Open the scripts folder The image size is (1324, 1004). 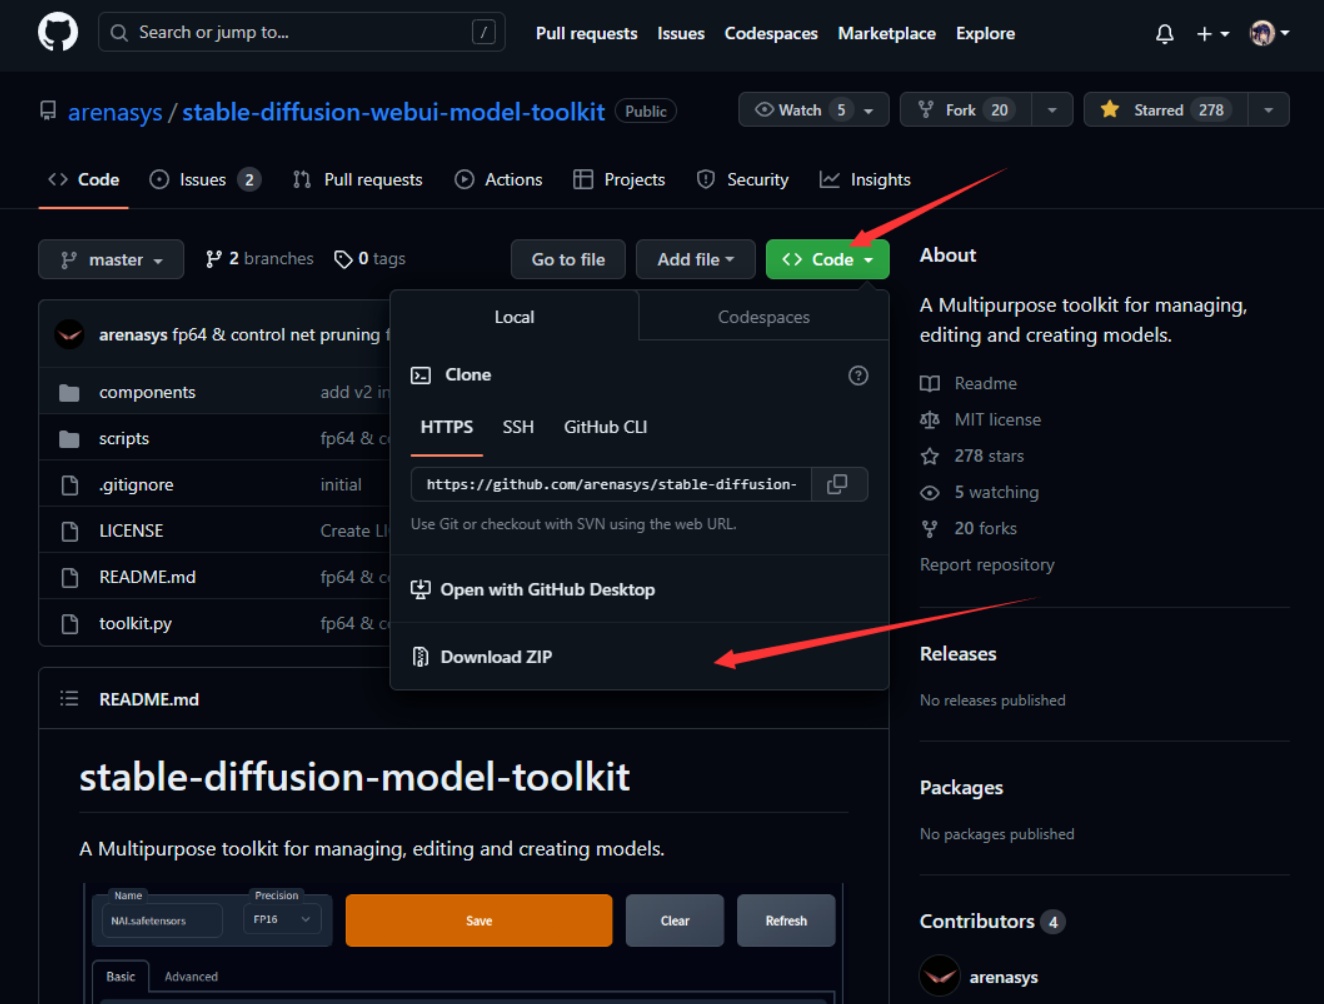[124, 438]
